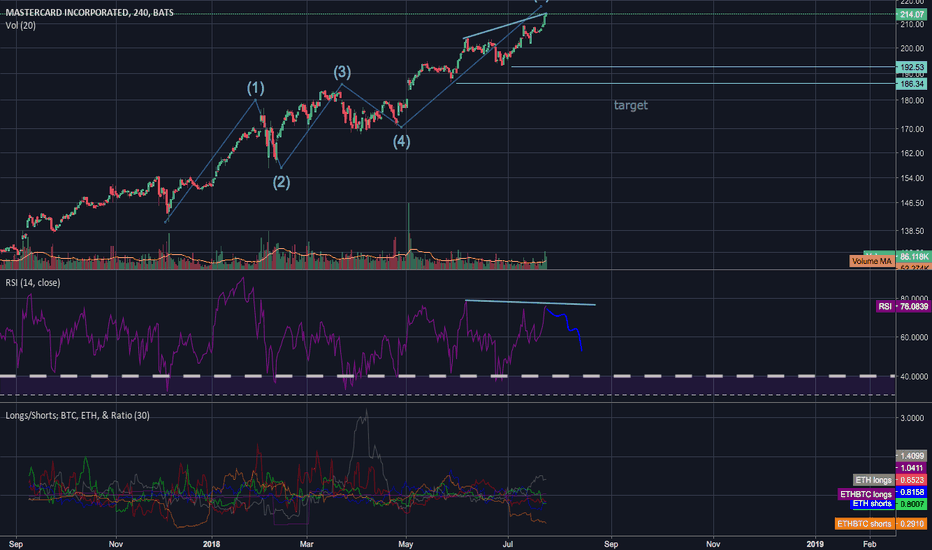This screenshot has height=550, width=932.
Task: Click the 154.00 price axis label
Action: [x=912, y=178]
